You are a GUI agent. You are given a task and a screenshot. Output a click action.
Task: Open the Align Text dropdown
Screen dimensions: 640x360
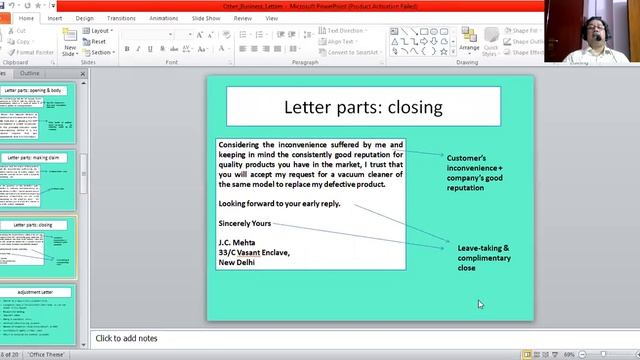point(338,42)
